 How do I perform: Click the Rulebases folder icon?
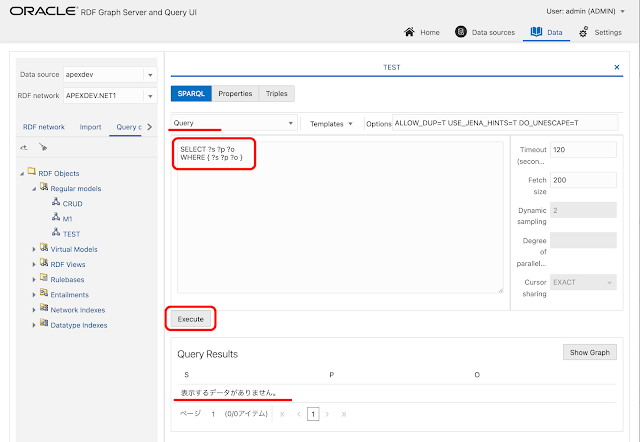click(44, 278)
